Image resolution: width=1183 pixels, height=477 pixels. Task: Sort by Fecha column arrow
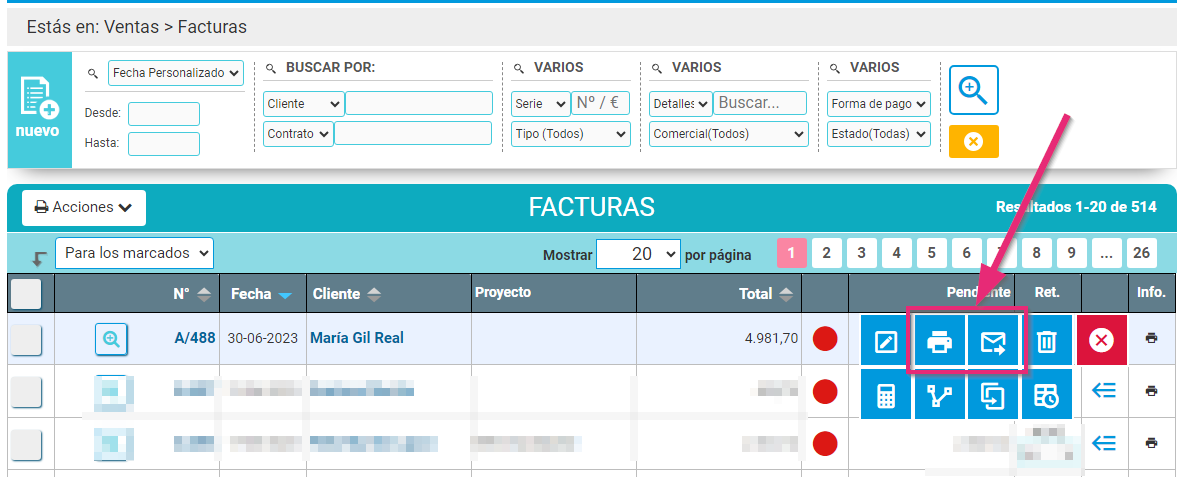coord(284,296)
